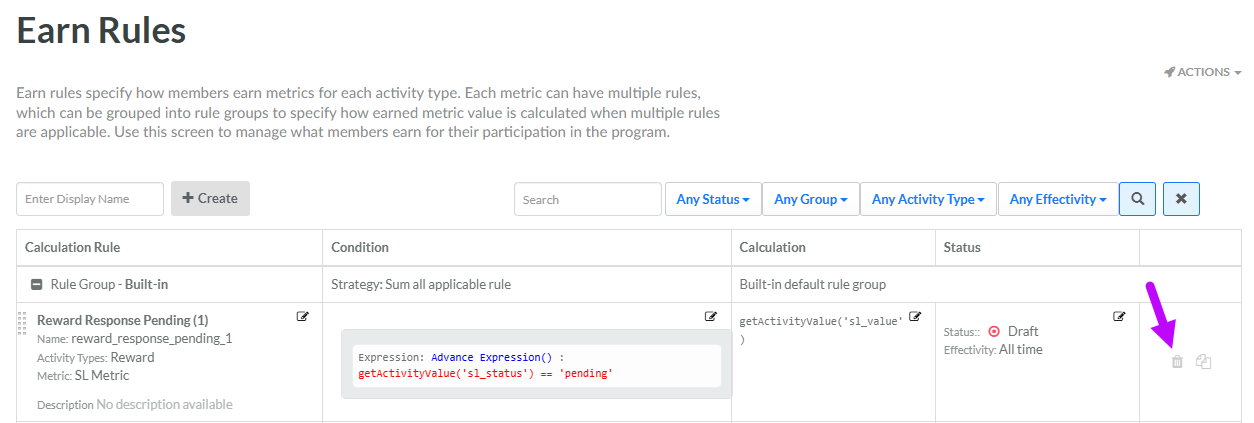Edit the condition expression
Screen dimensions: 1254x423
coord(711,317)
